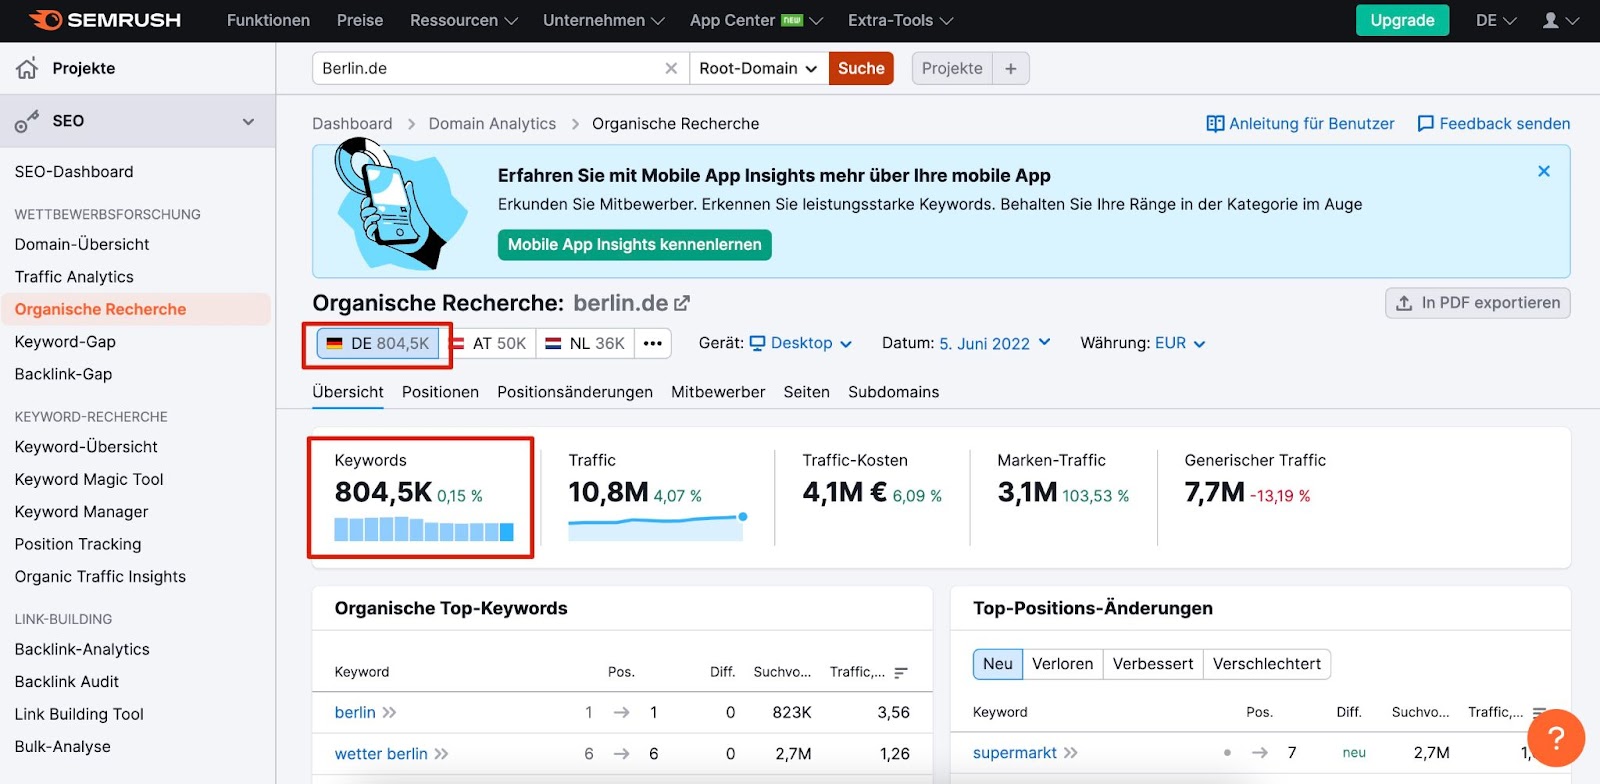Switch to the Positionsänderungen tab
Image resolution: width=1600 pixels, height=784 pixels.
pos(575,392)
